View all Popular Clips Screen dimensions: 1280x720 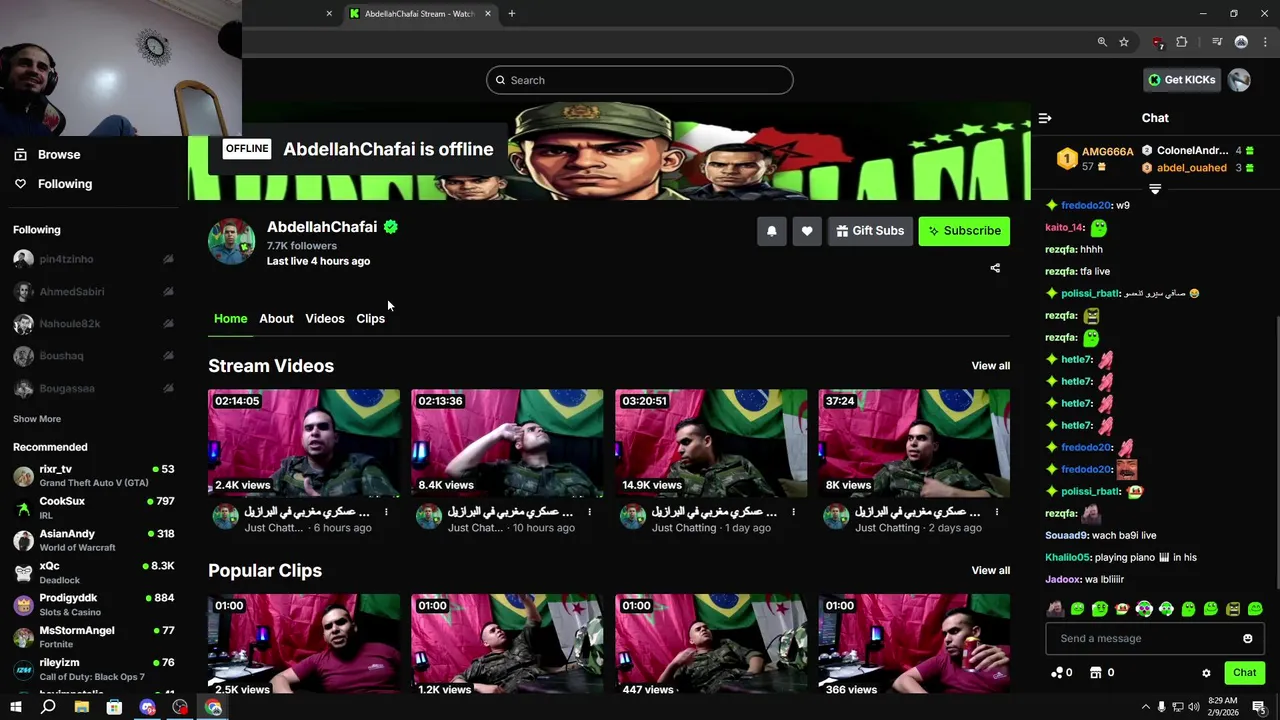pos(991,571)
